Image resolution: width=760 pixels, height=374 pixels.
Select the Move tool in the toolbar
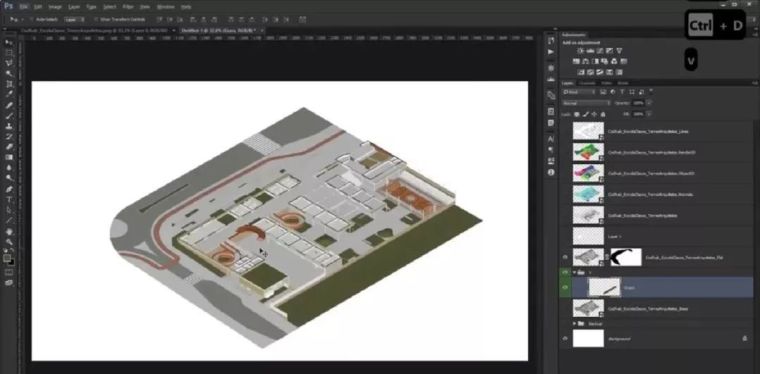tap(9, 43)
